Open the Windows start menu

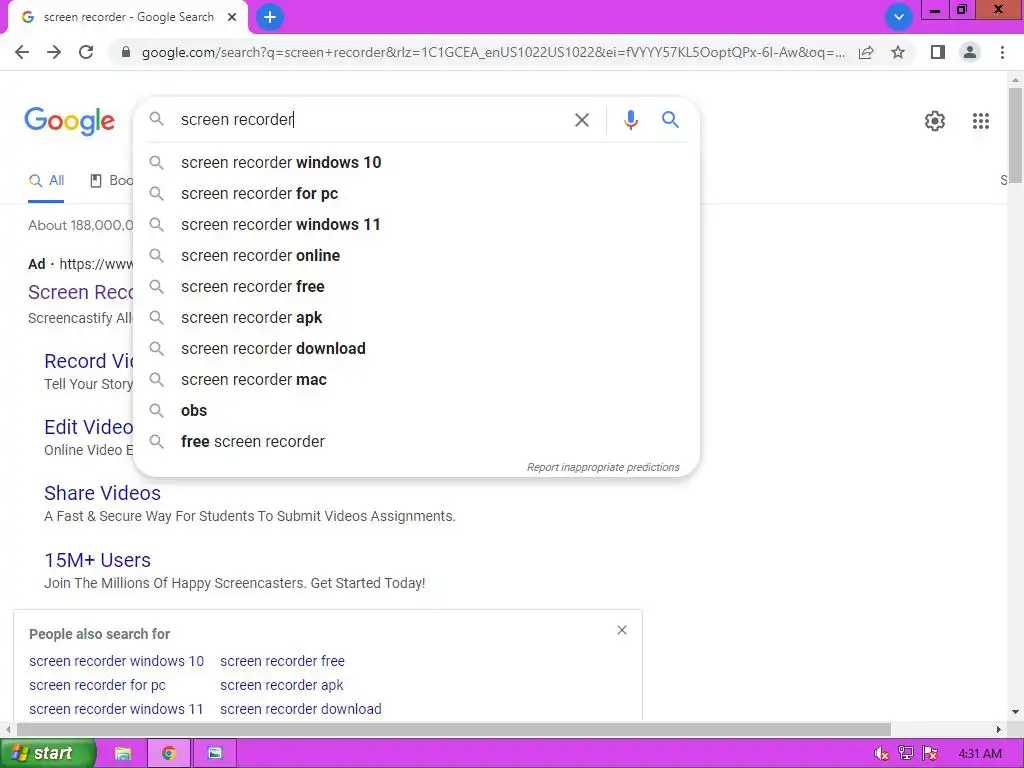[47, 754]
